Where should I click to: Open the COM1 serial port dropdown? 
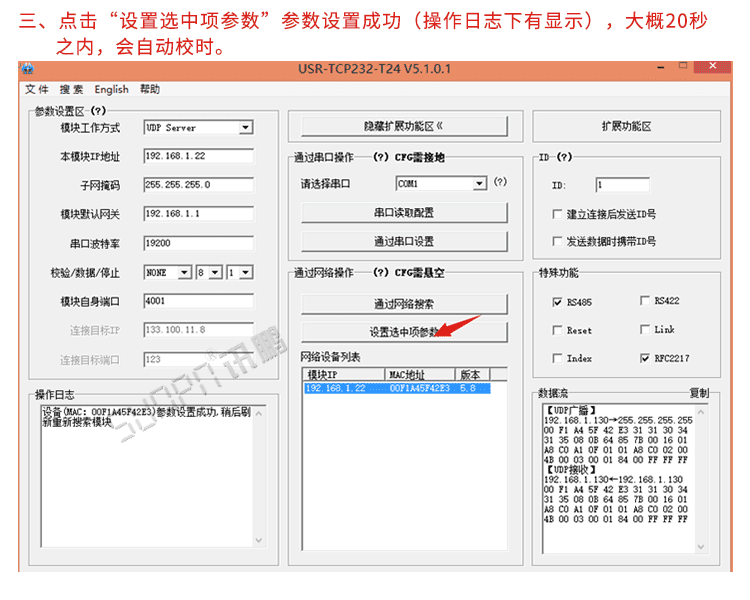(479, 184)
